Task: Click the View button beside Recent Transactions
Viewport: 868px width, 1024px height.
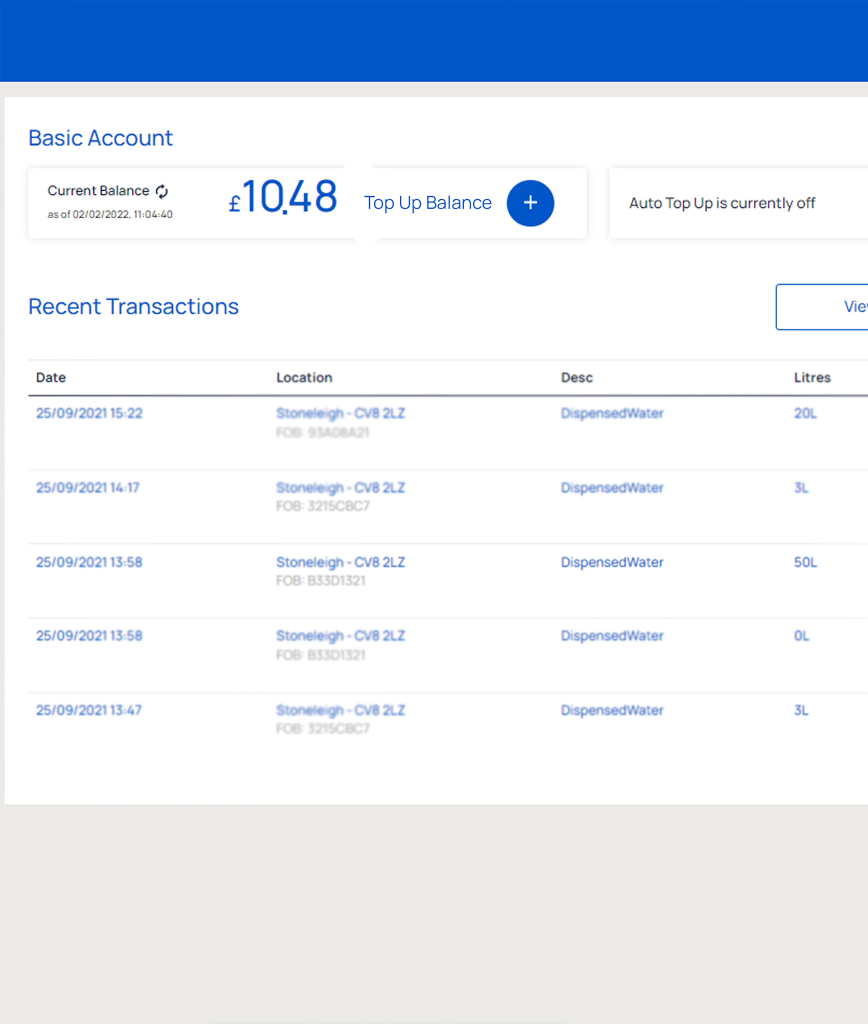Action: 822,307
